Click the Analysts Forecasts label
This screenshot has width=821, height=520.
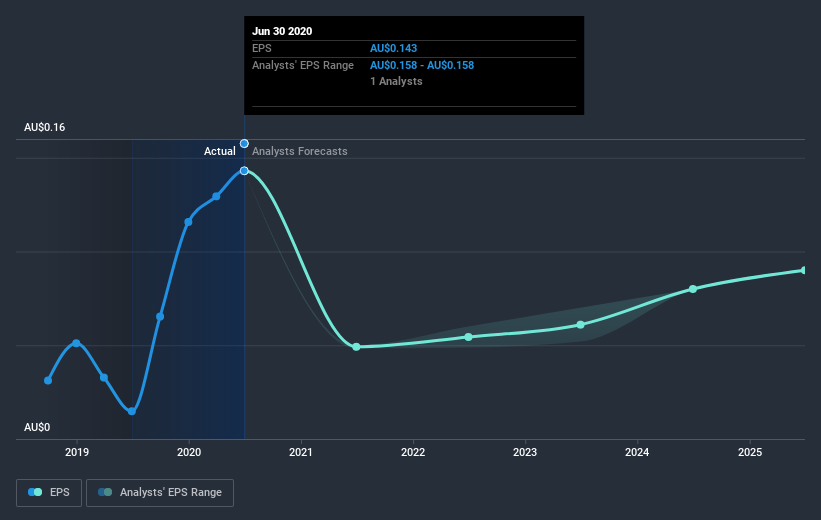pyautogui.click(x=299, y=151)
